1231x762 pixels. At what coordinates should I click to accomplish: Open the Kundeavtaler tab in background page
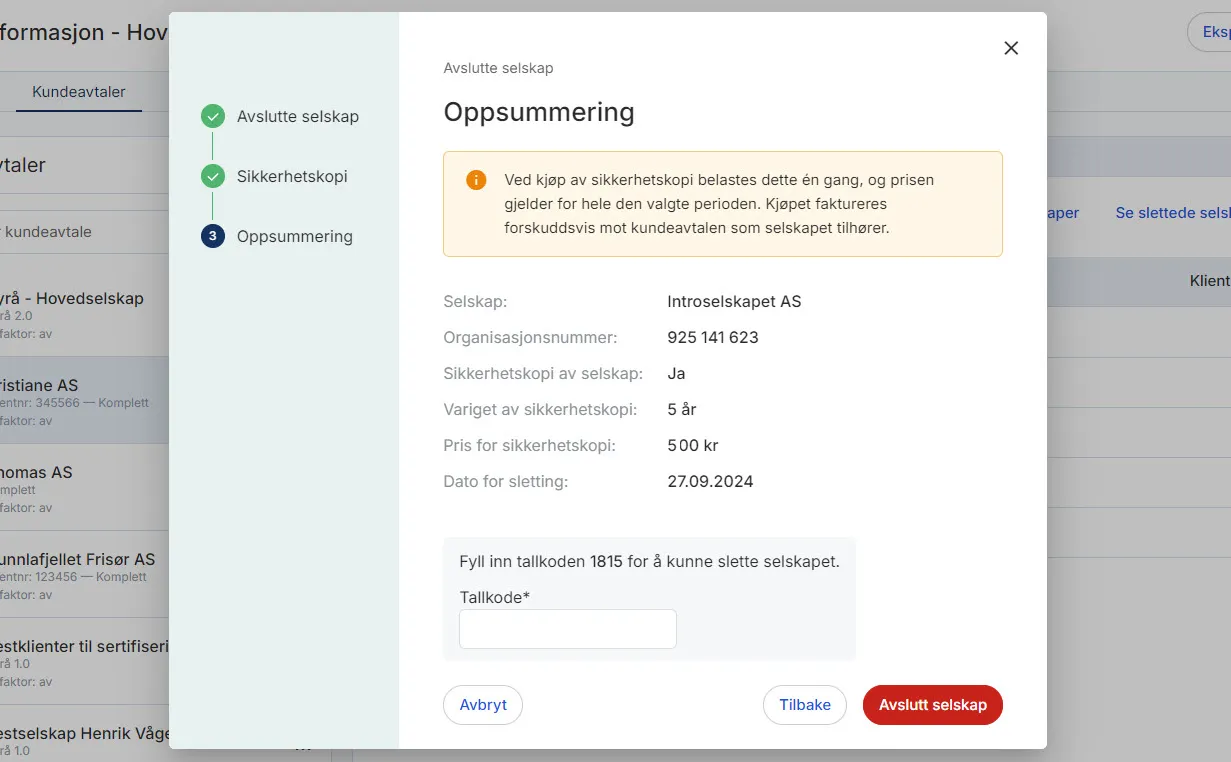(79, 92)
